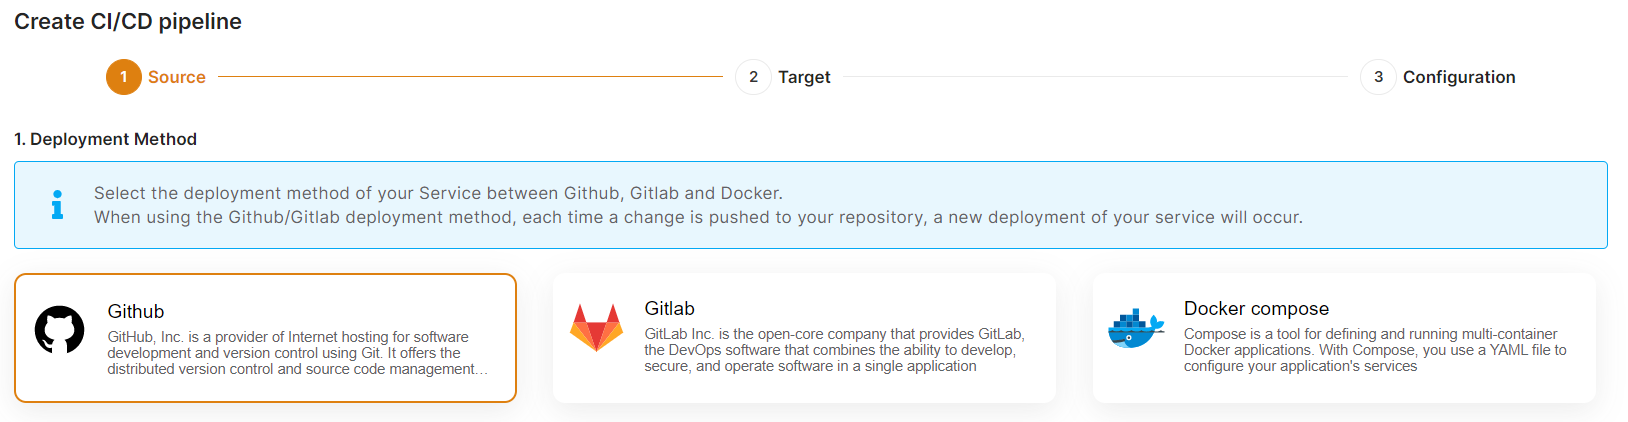
Task: Click the orange progress line after Source
Action: tap(470, 77)
